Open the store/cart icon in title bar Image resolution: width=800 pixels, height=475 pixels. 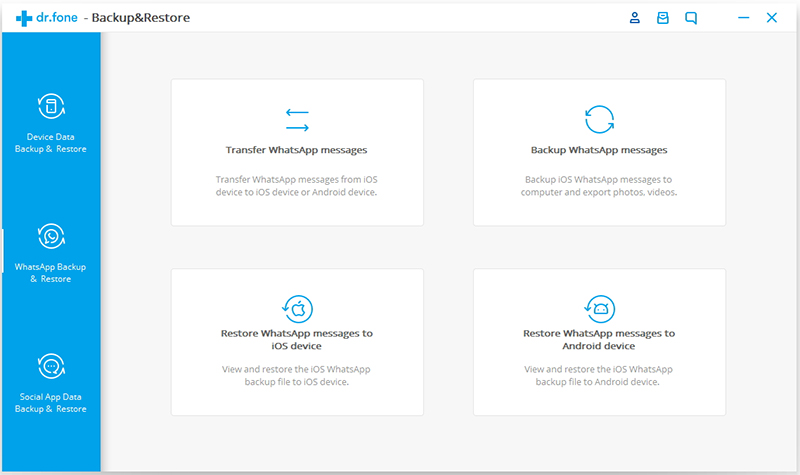pos(663,18)
